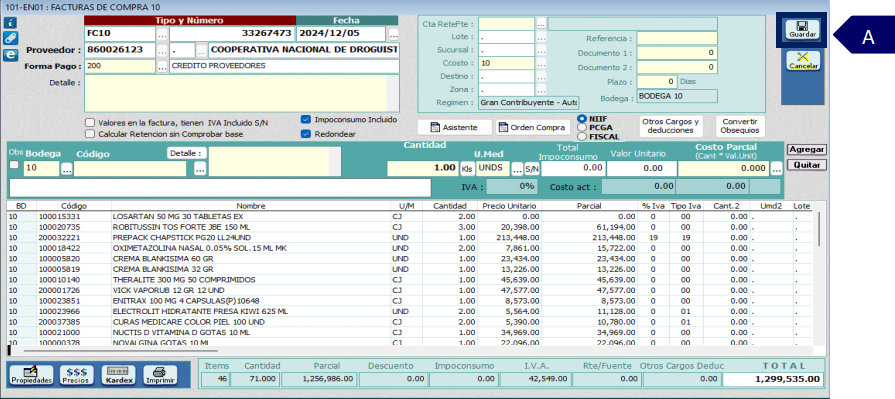Open the Asistente button
Image resolution: width=895 pixels, height=399 pixels.
pos(454,127)
